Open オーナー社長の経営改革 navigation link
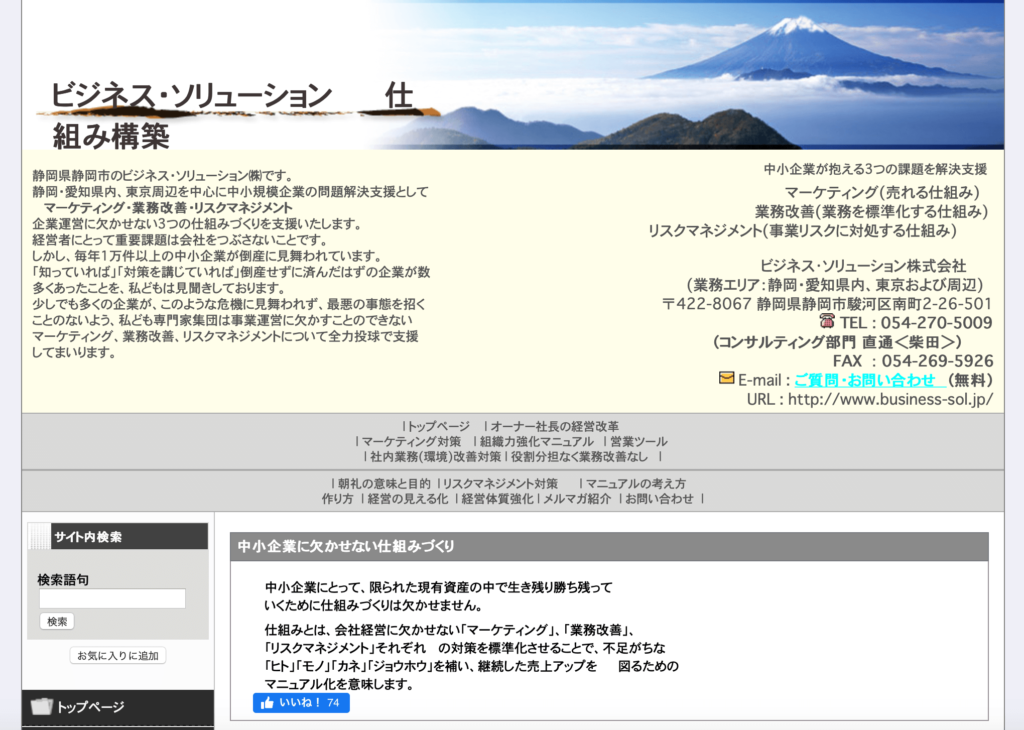1024x730 pixels. click(554, 426)
